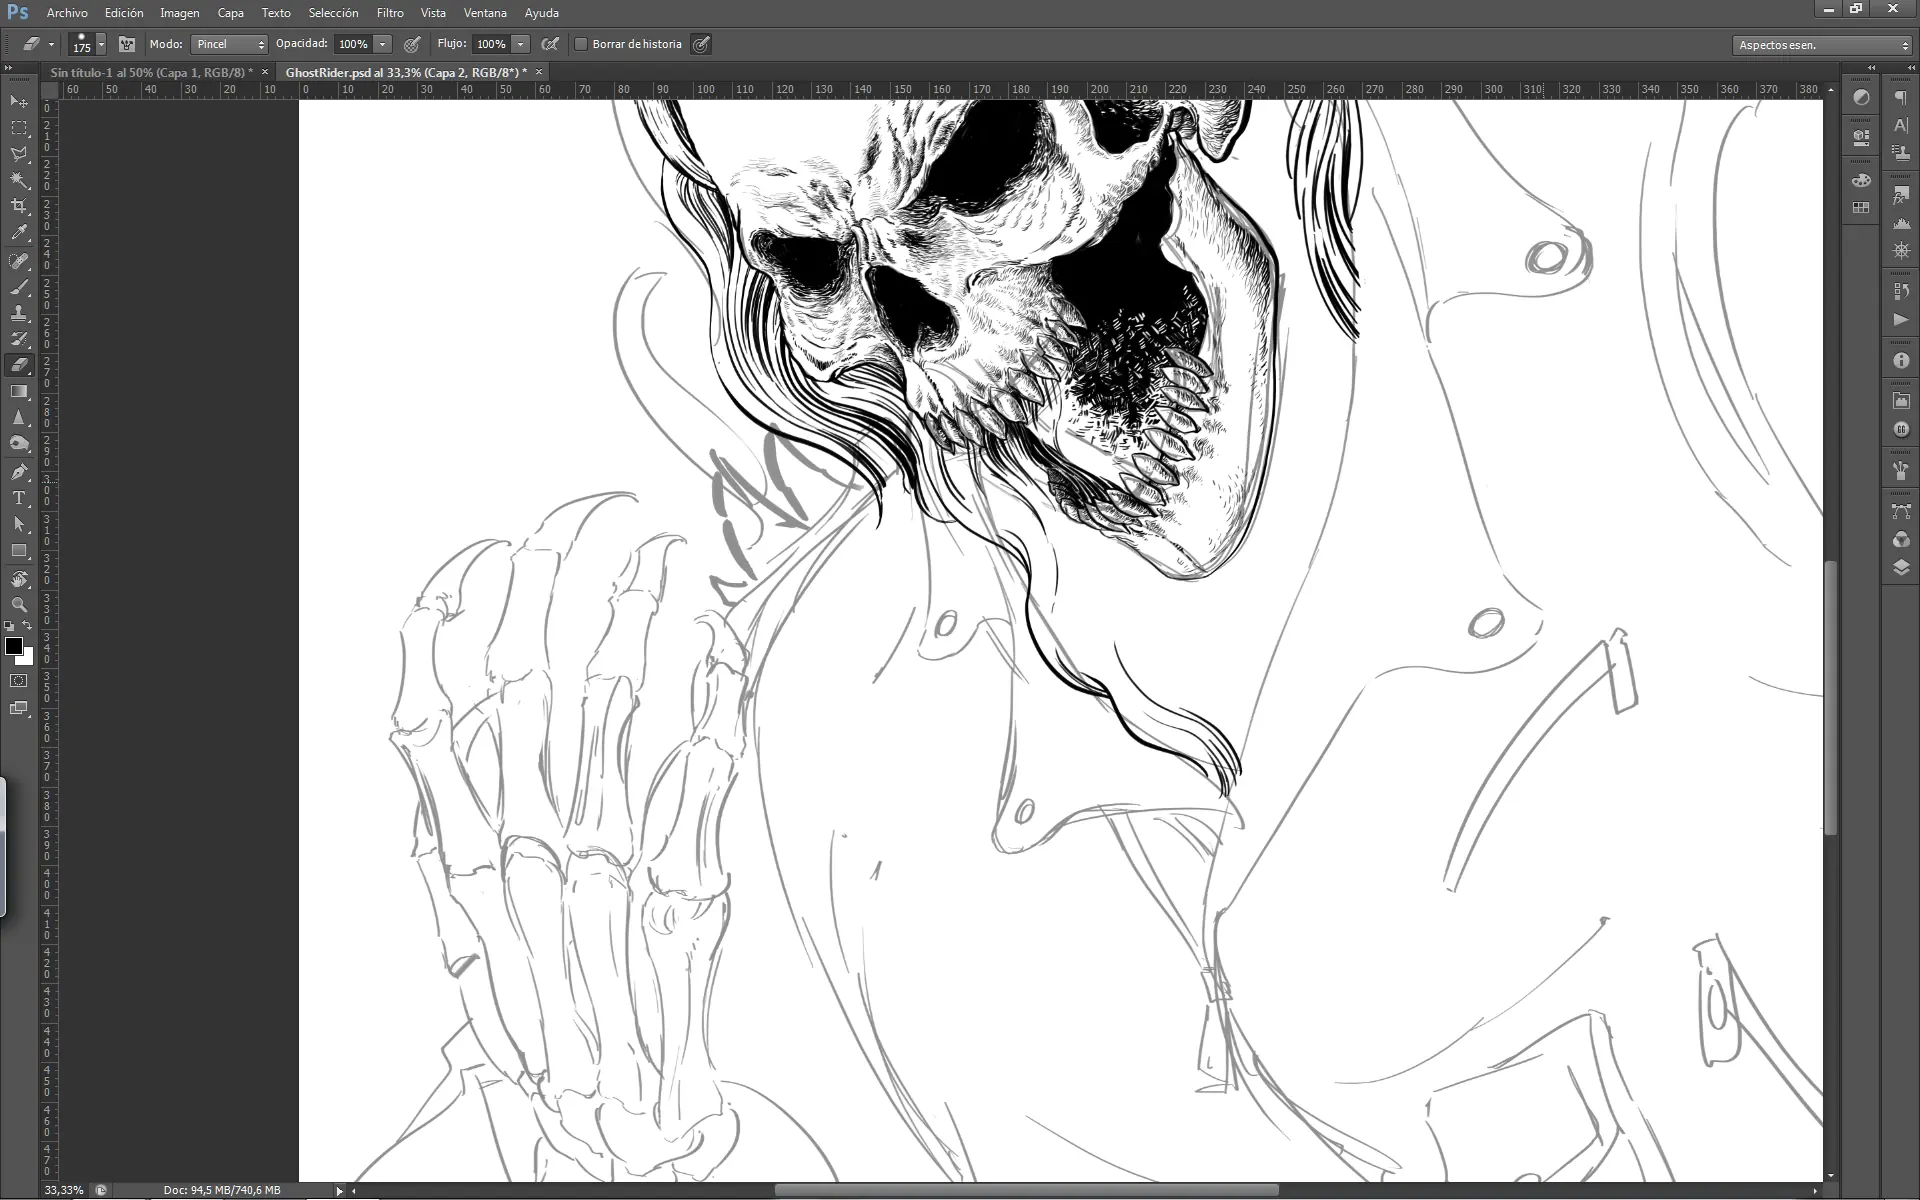Image resolution: width=1920 pixels, height=1200 pixels.
Task: Open the Navigator wheel panel icon
Action: 1901,250
